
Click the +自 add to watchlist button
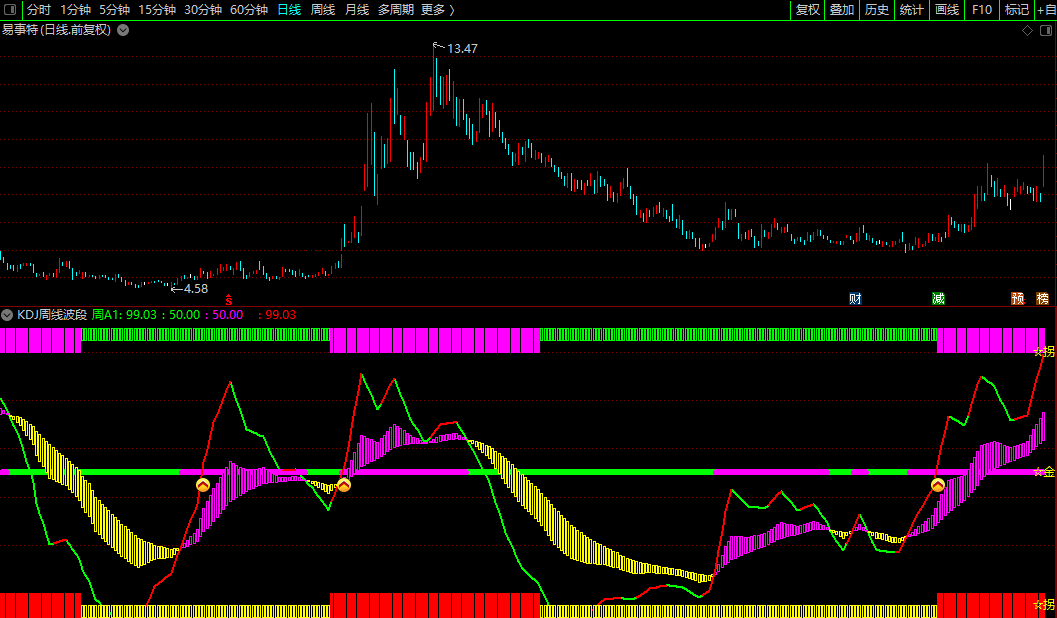click(x=1046, y=10)
